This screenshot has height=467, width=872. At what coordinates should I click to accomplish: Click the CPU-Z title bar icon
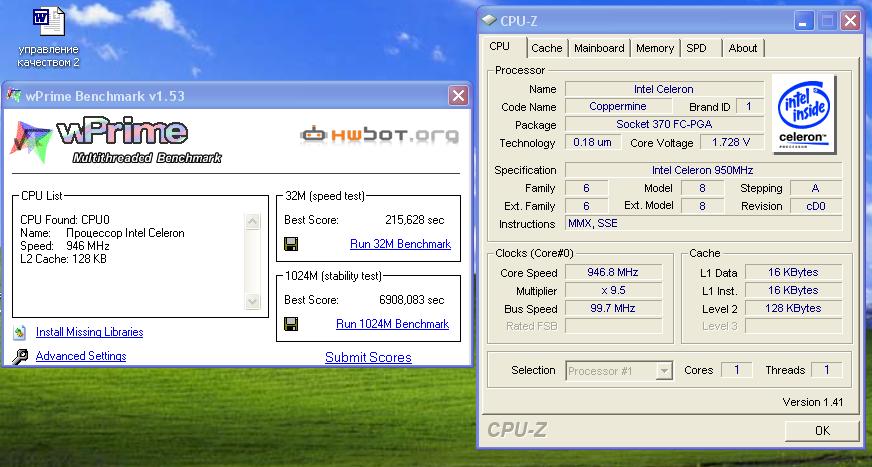click(489, 21)
